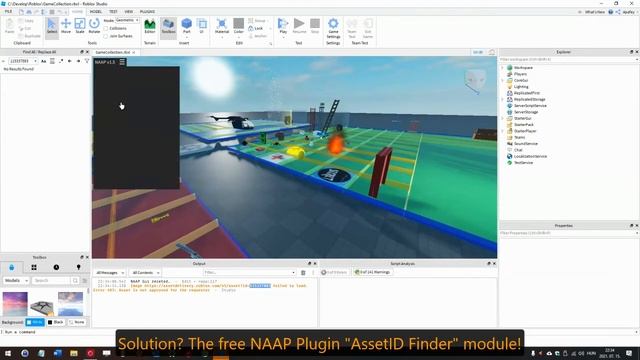Select the None background option in Toolbox
Image resolution: width=640 pixels, height=360 pixels.
(x=77, y=322)
